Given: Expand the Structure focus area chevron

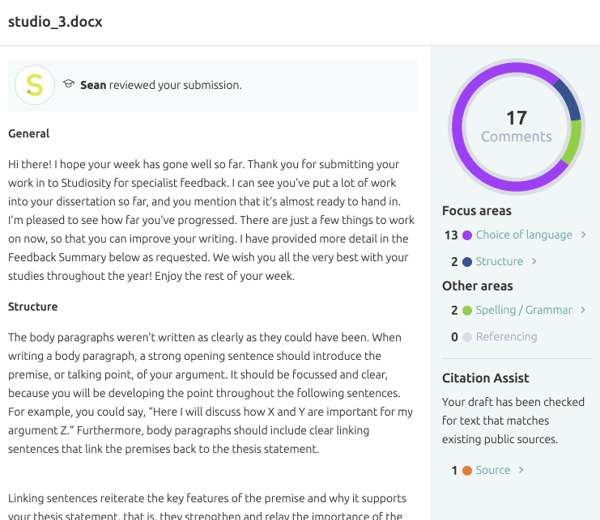Looking at the screenshot, I should (534, 262).
